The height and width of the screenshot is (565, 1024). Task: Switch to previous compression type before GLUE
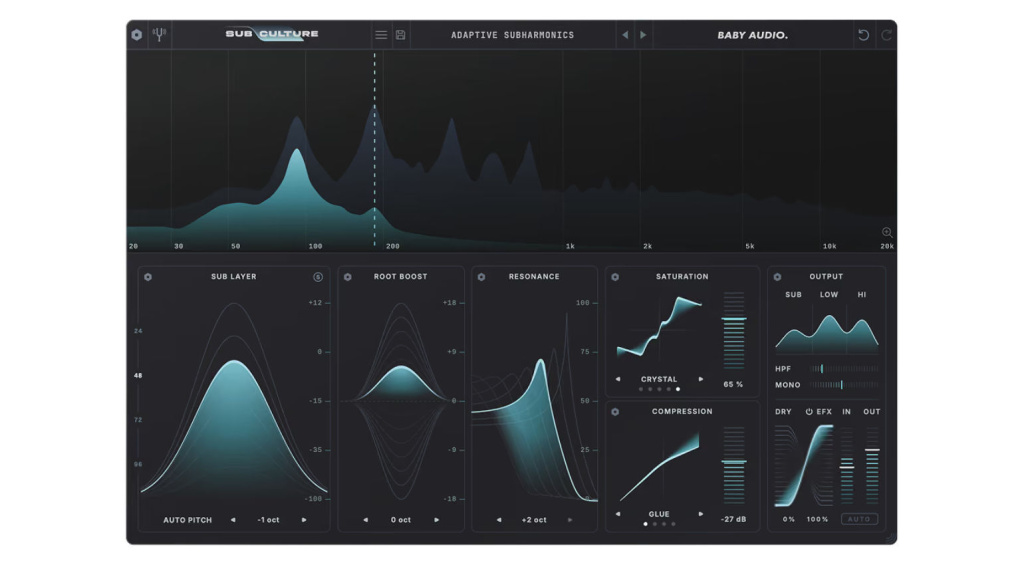pos(618,514)
